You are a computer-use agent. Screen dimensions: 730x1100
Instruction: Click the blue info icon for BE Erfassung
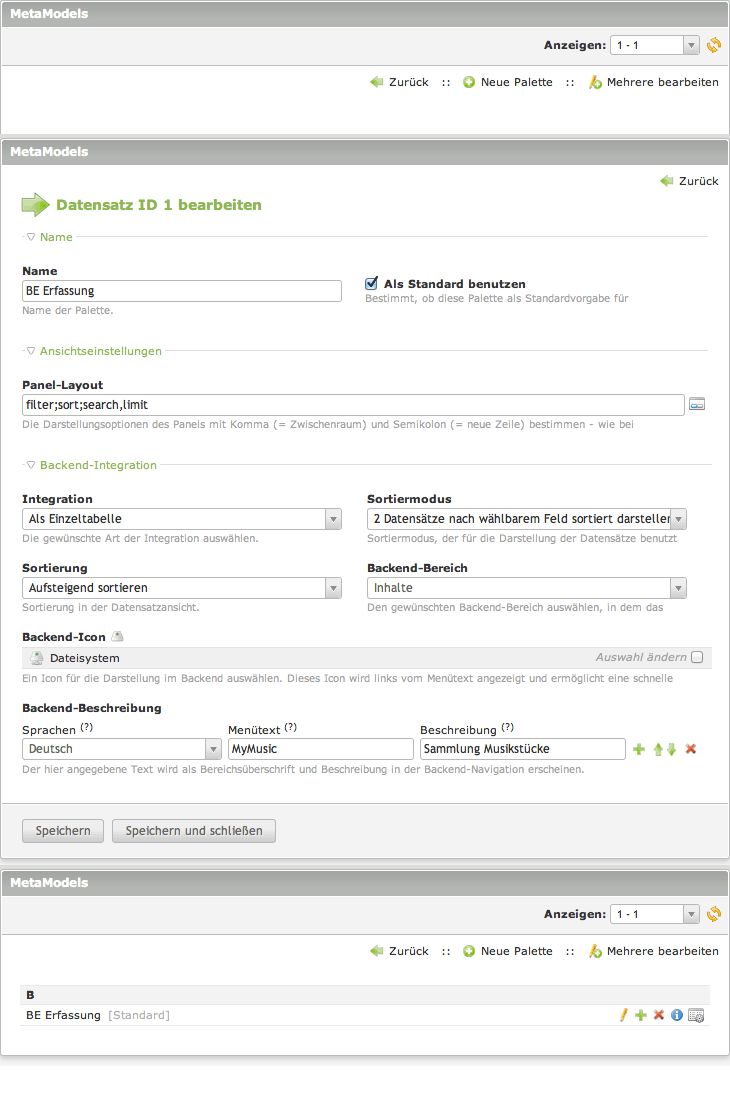point(677,1015)
